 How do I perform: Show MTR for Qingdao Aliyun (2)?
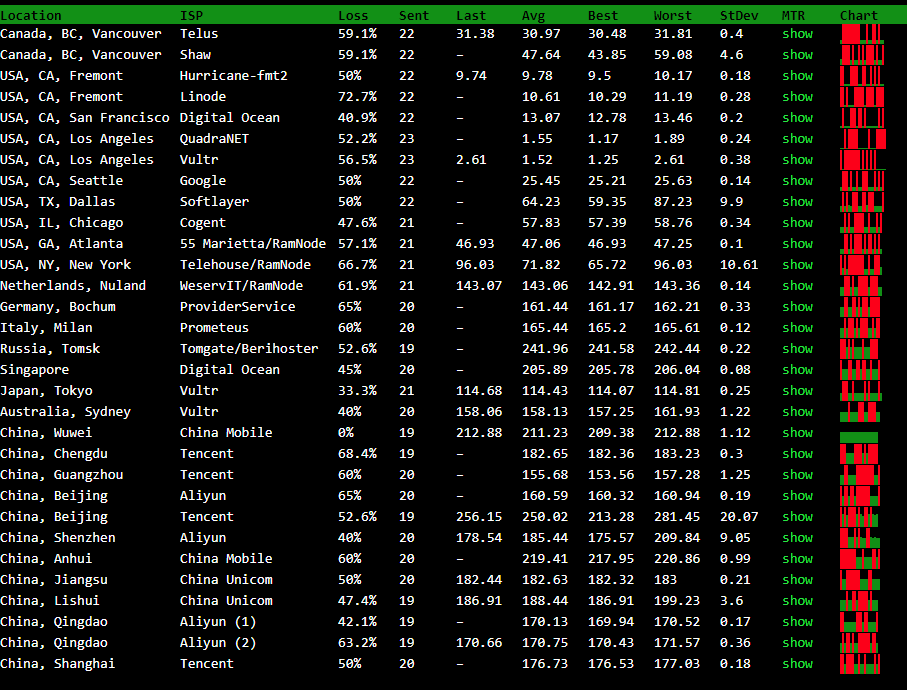point(797,643)
